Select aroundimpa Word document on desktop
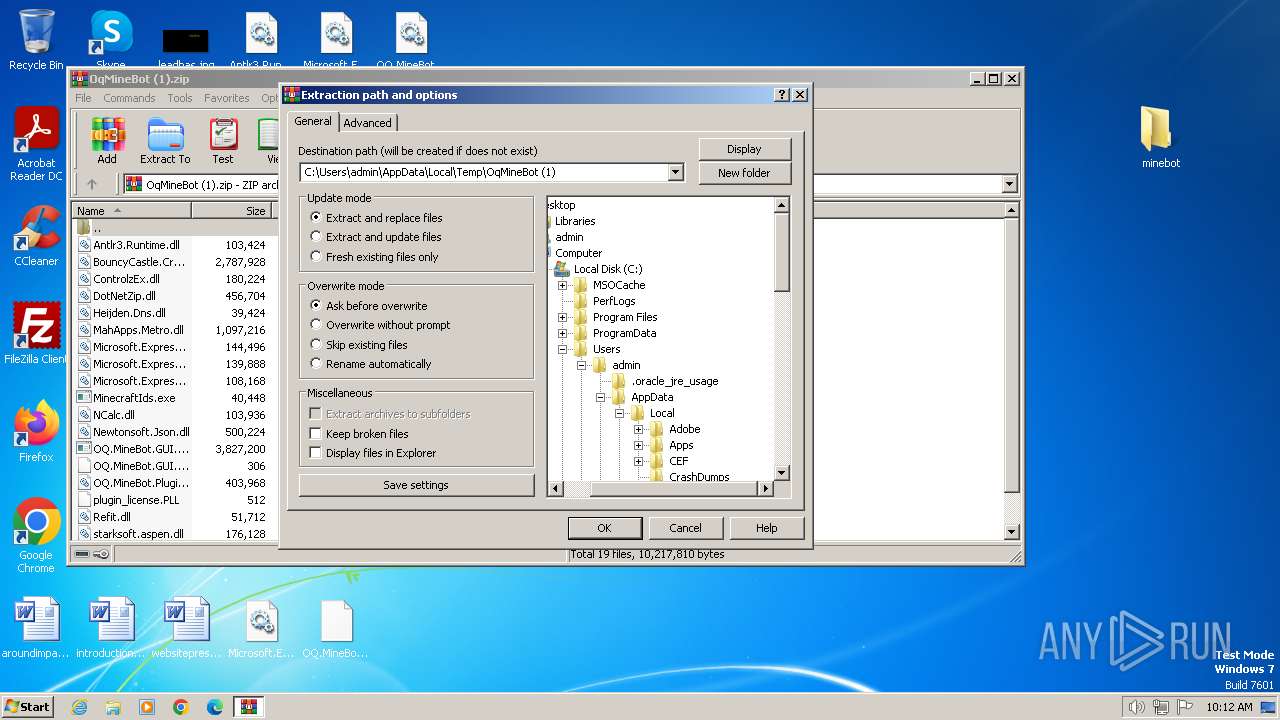Image resolution: width=1280 pixels, height=720 pixels. click(x=36, y=628)
